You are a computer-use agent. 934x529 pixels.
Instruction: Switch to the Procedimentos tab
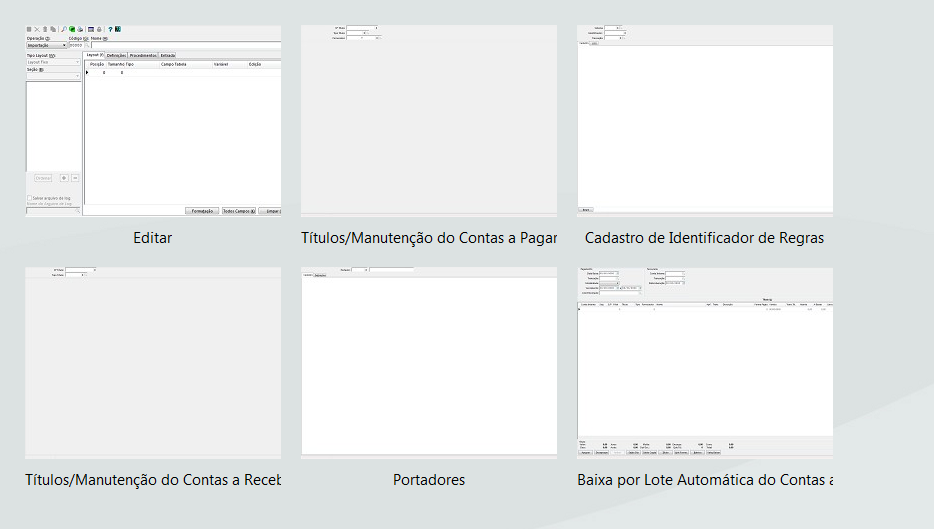142,55
